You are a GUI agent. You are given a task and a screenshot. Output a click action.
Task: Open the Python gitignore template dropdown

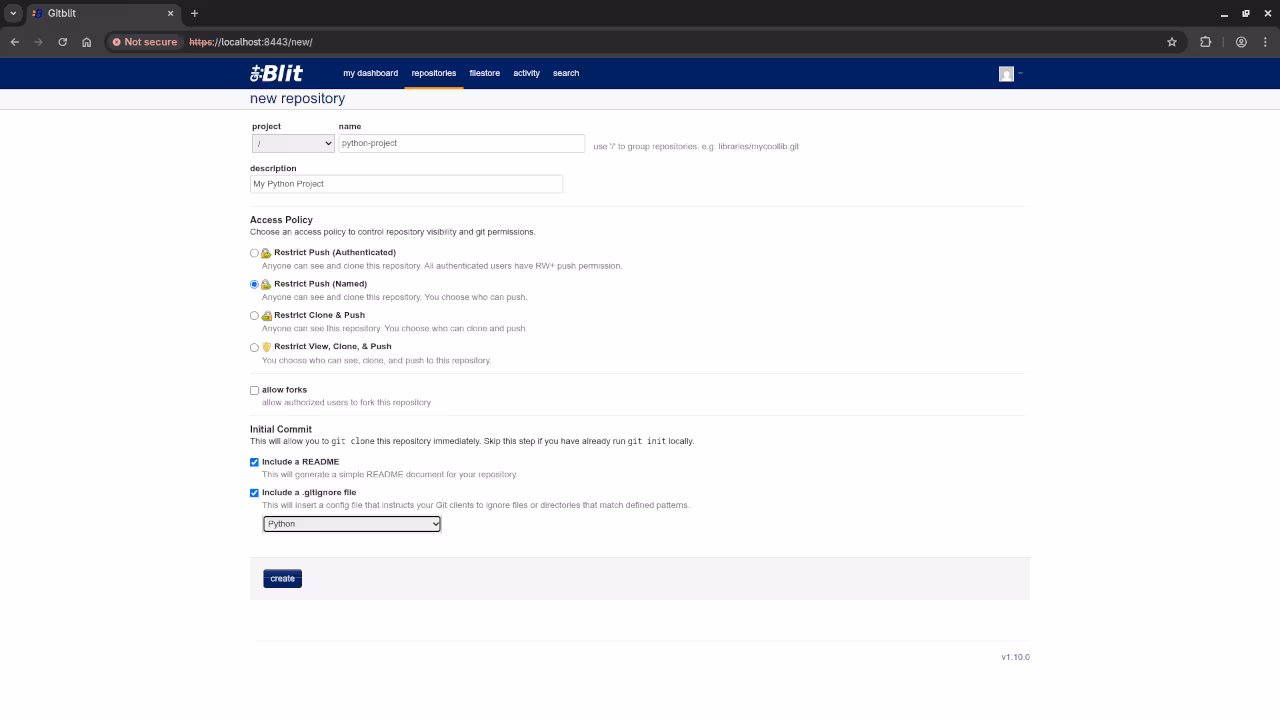pos(351,524)
